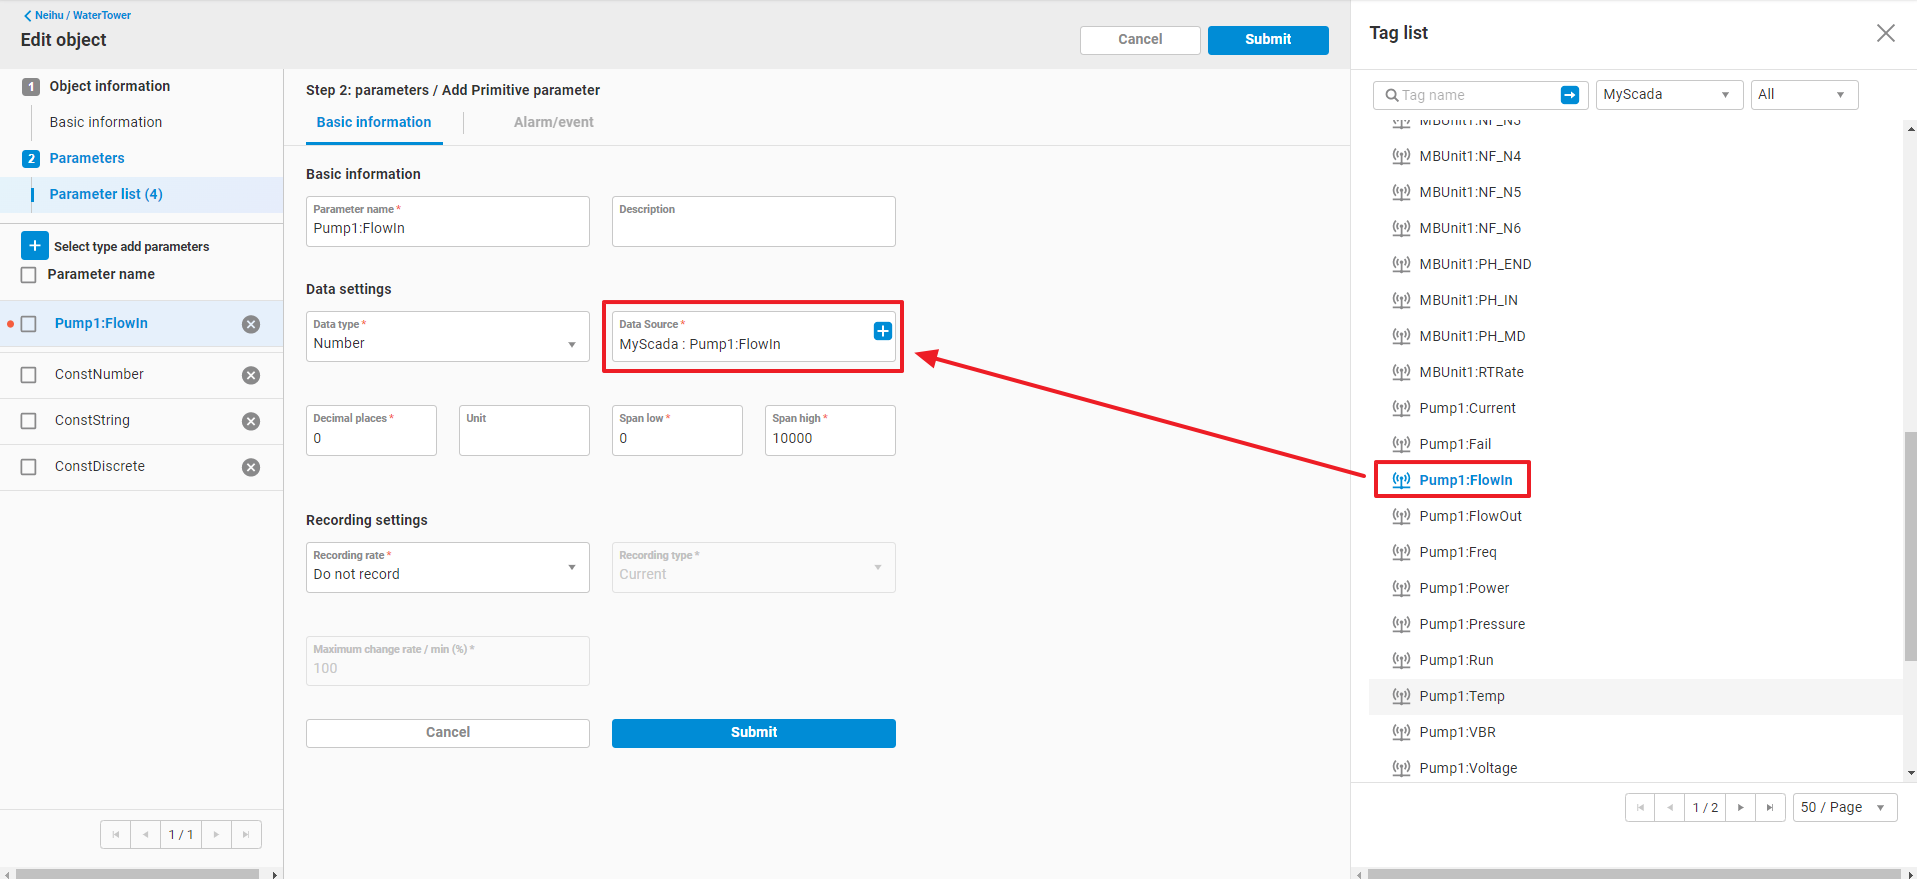The height and width of the screenshot is (879, 1917).
Task: Select the Pump1:Pressure tag
Action: [1471, 624]
